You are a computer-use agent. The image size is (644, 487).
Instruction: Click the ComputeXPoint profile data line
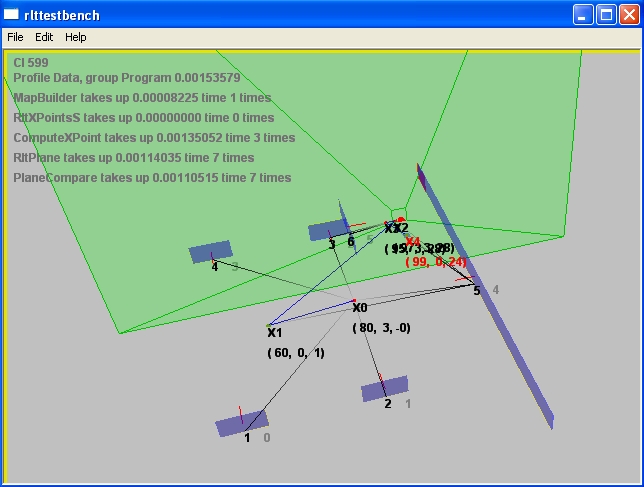tap(154, 138)
